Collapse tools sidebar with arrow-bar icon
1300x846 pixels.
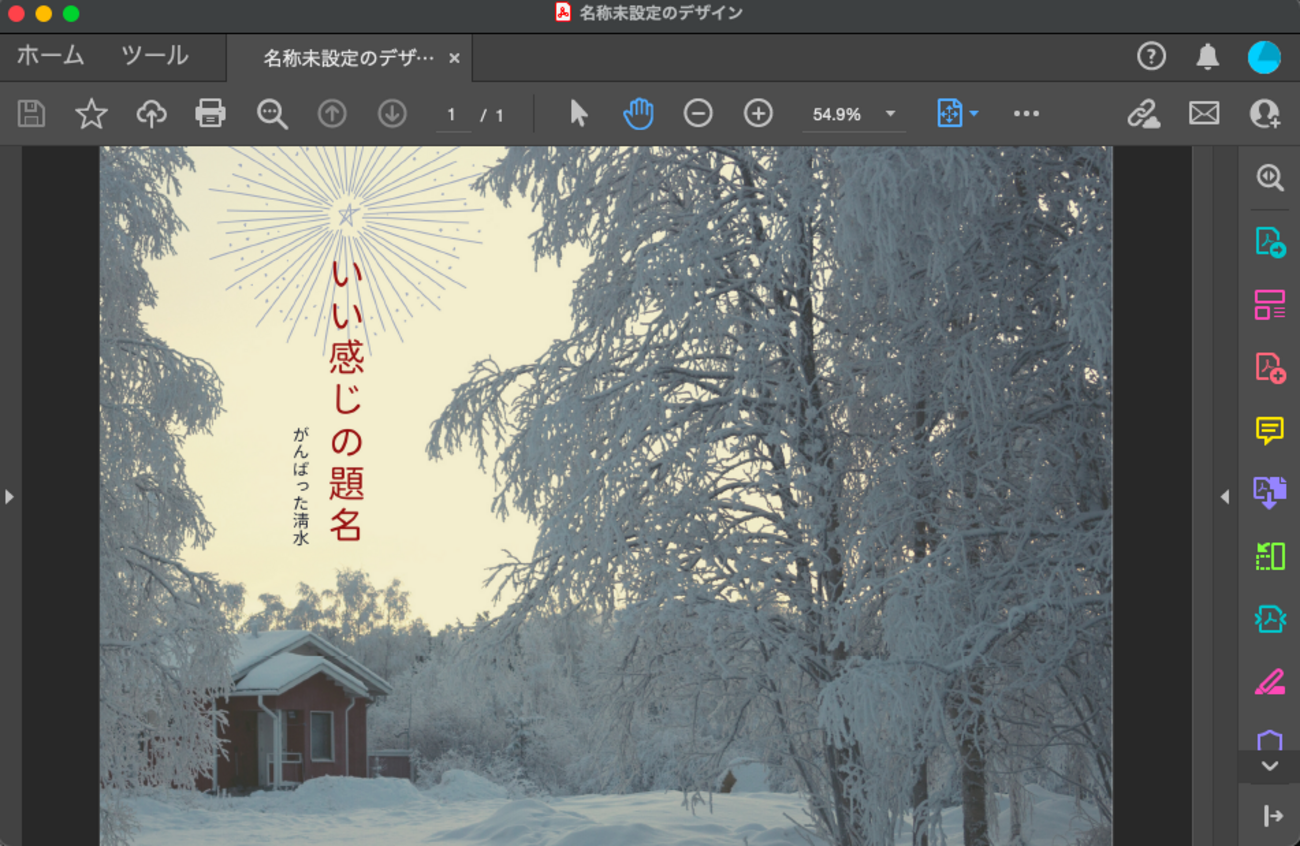(1272, 816)
